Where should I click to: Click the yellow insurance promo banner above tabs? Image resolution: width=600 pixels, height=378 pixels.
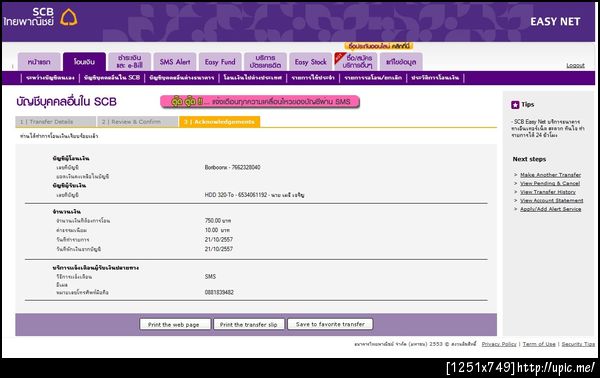click(379, 46)
